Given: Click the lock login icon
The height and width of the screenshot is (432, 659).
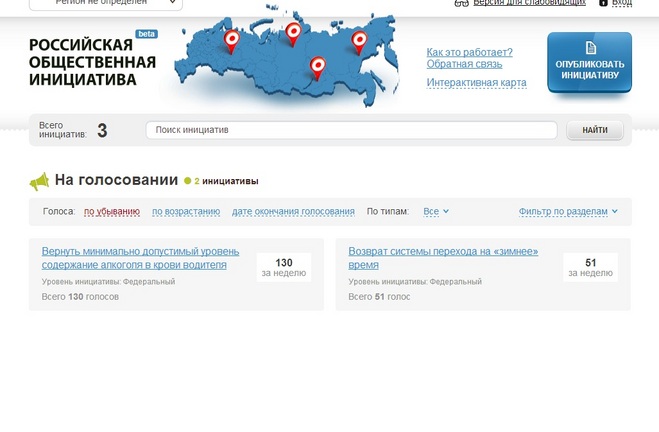Looking at the screenshot, I should coord(603,3).
